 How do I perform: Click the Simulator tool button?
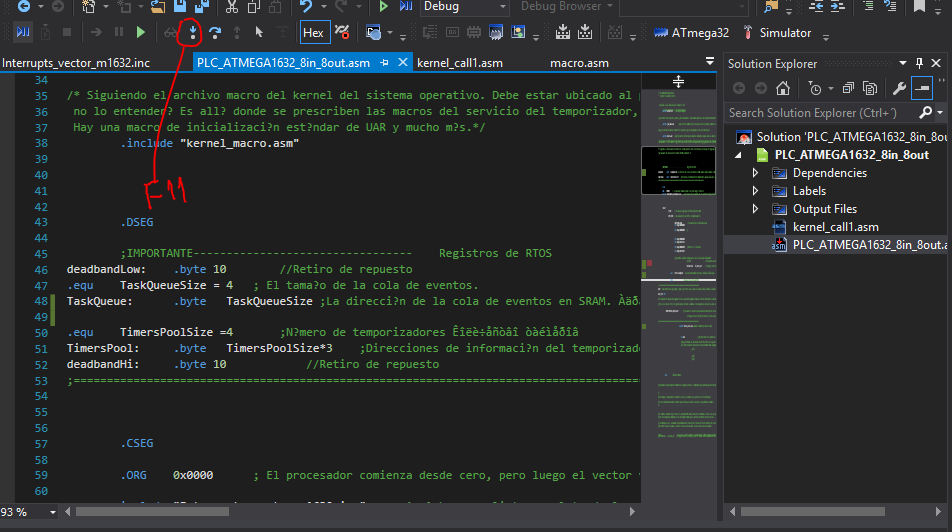[x=777, y=33]
